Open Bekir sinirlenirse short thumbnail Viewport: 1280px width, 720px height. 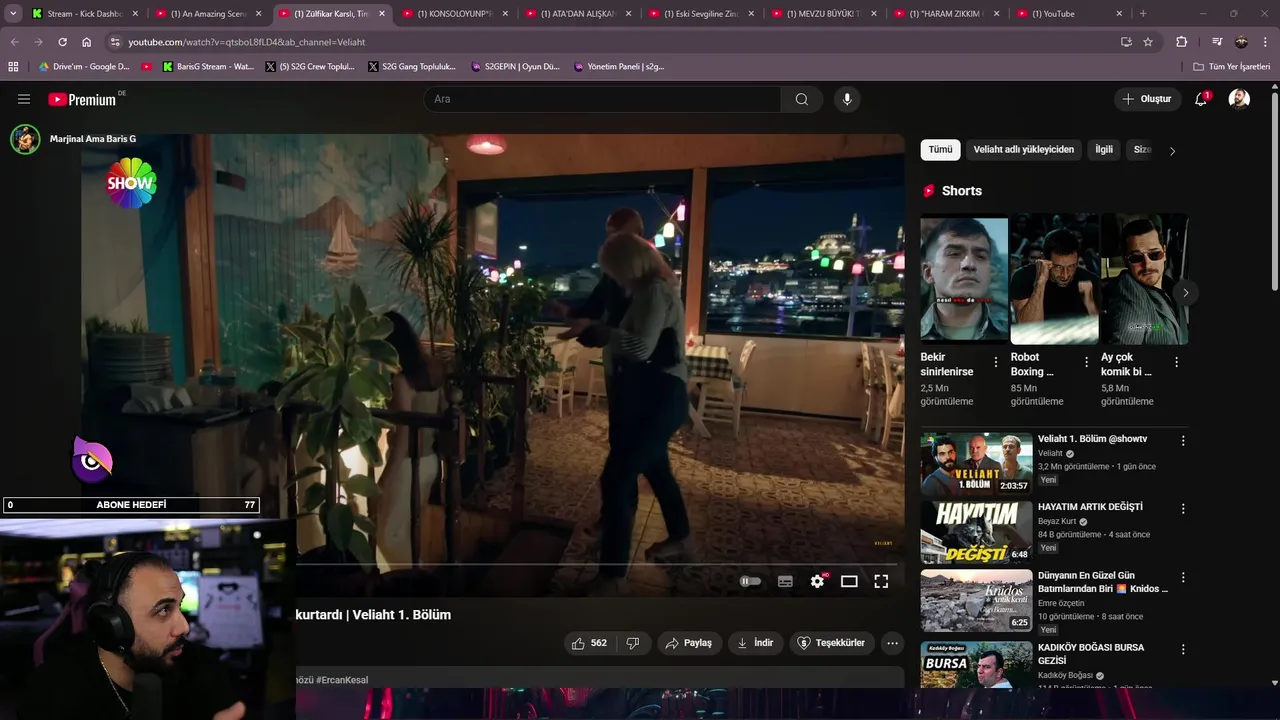pyautogui.click(x=964, y=281)
